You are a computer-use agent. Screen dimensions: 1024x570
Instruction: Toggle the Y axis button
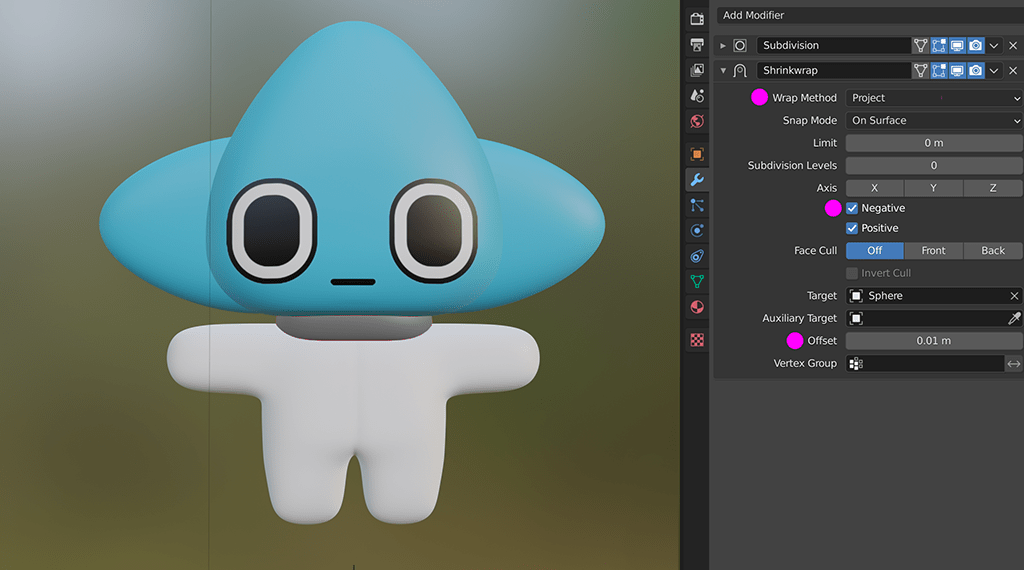click(x=933, y=188)
